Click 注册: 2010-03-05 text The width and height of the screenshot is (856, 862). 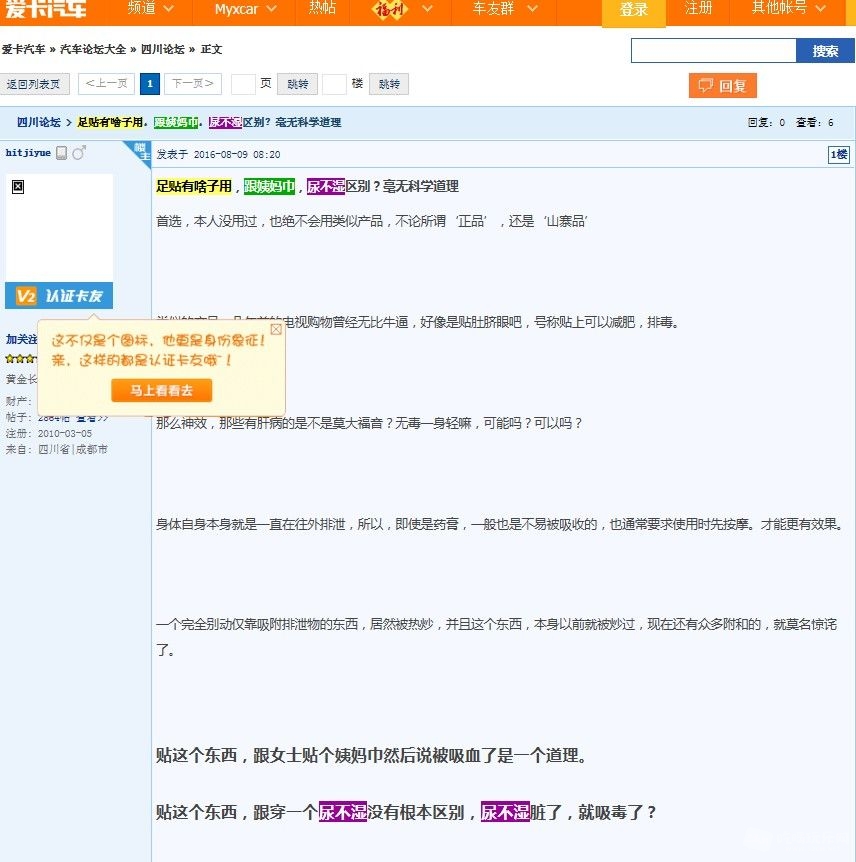coord(49,434)
